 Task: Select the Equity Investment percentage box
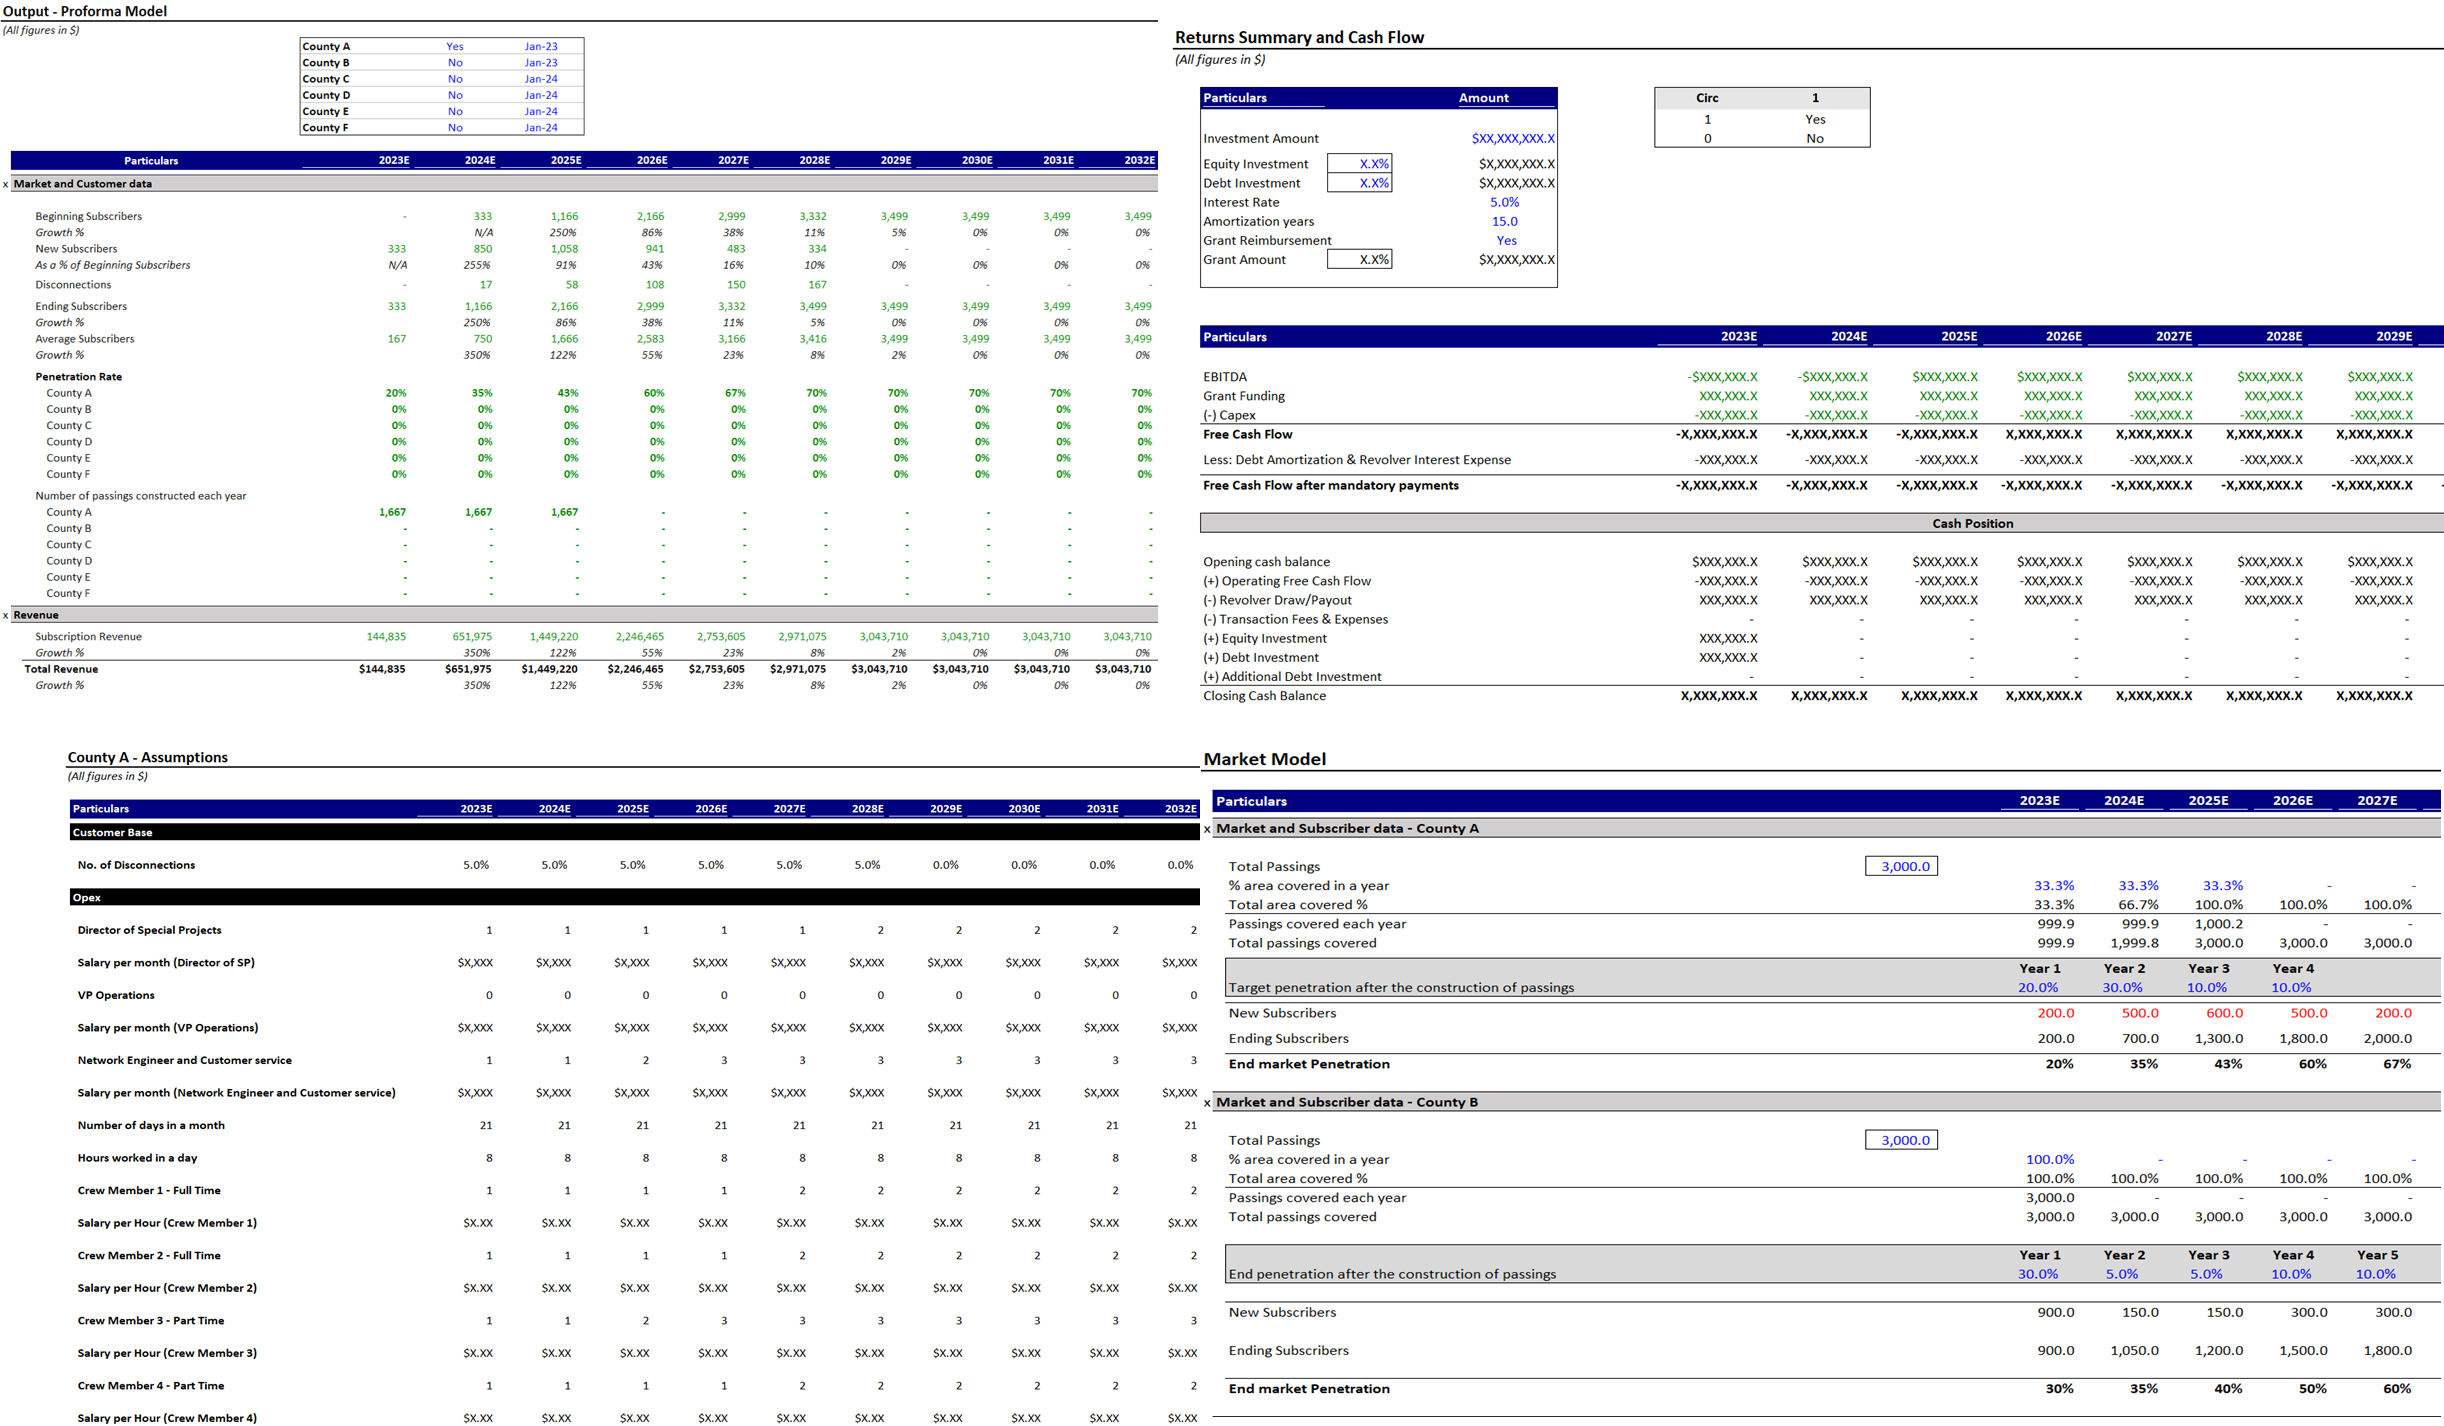(x=1359, y=164)
